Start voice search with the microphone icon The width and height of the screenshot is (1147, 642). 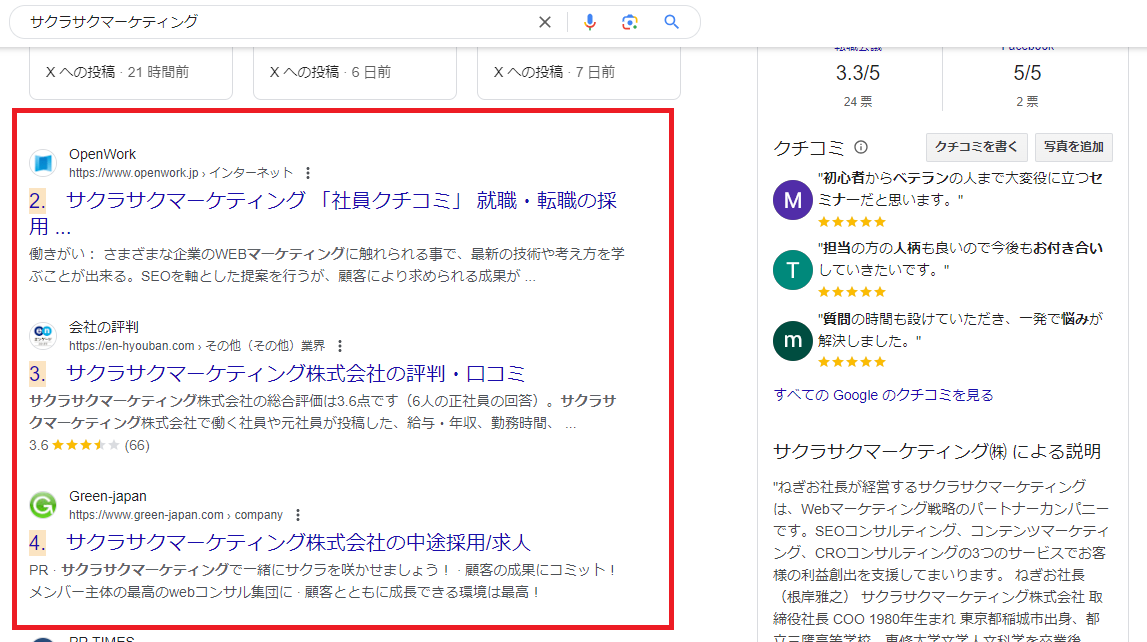point(590,22)
